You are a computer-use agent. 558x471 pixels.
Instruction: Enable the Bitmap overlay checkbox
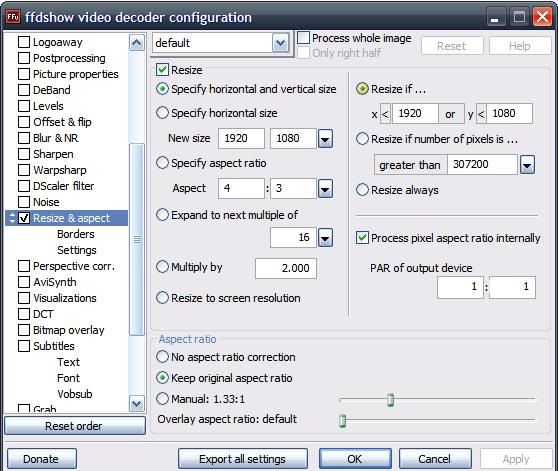coord(24,330)
